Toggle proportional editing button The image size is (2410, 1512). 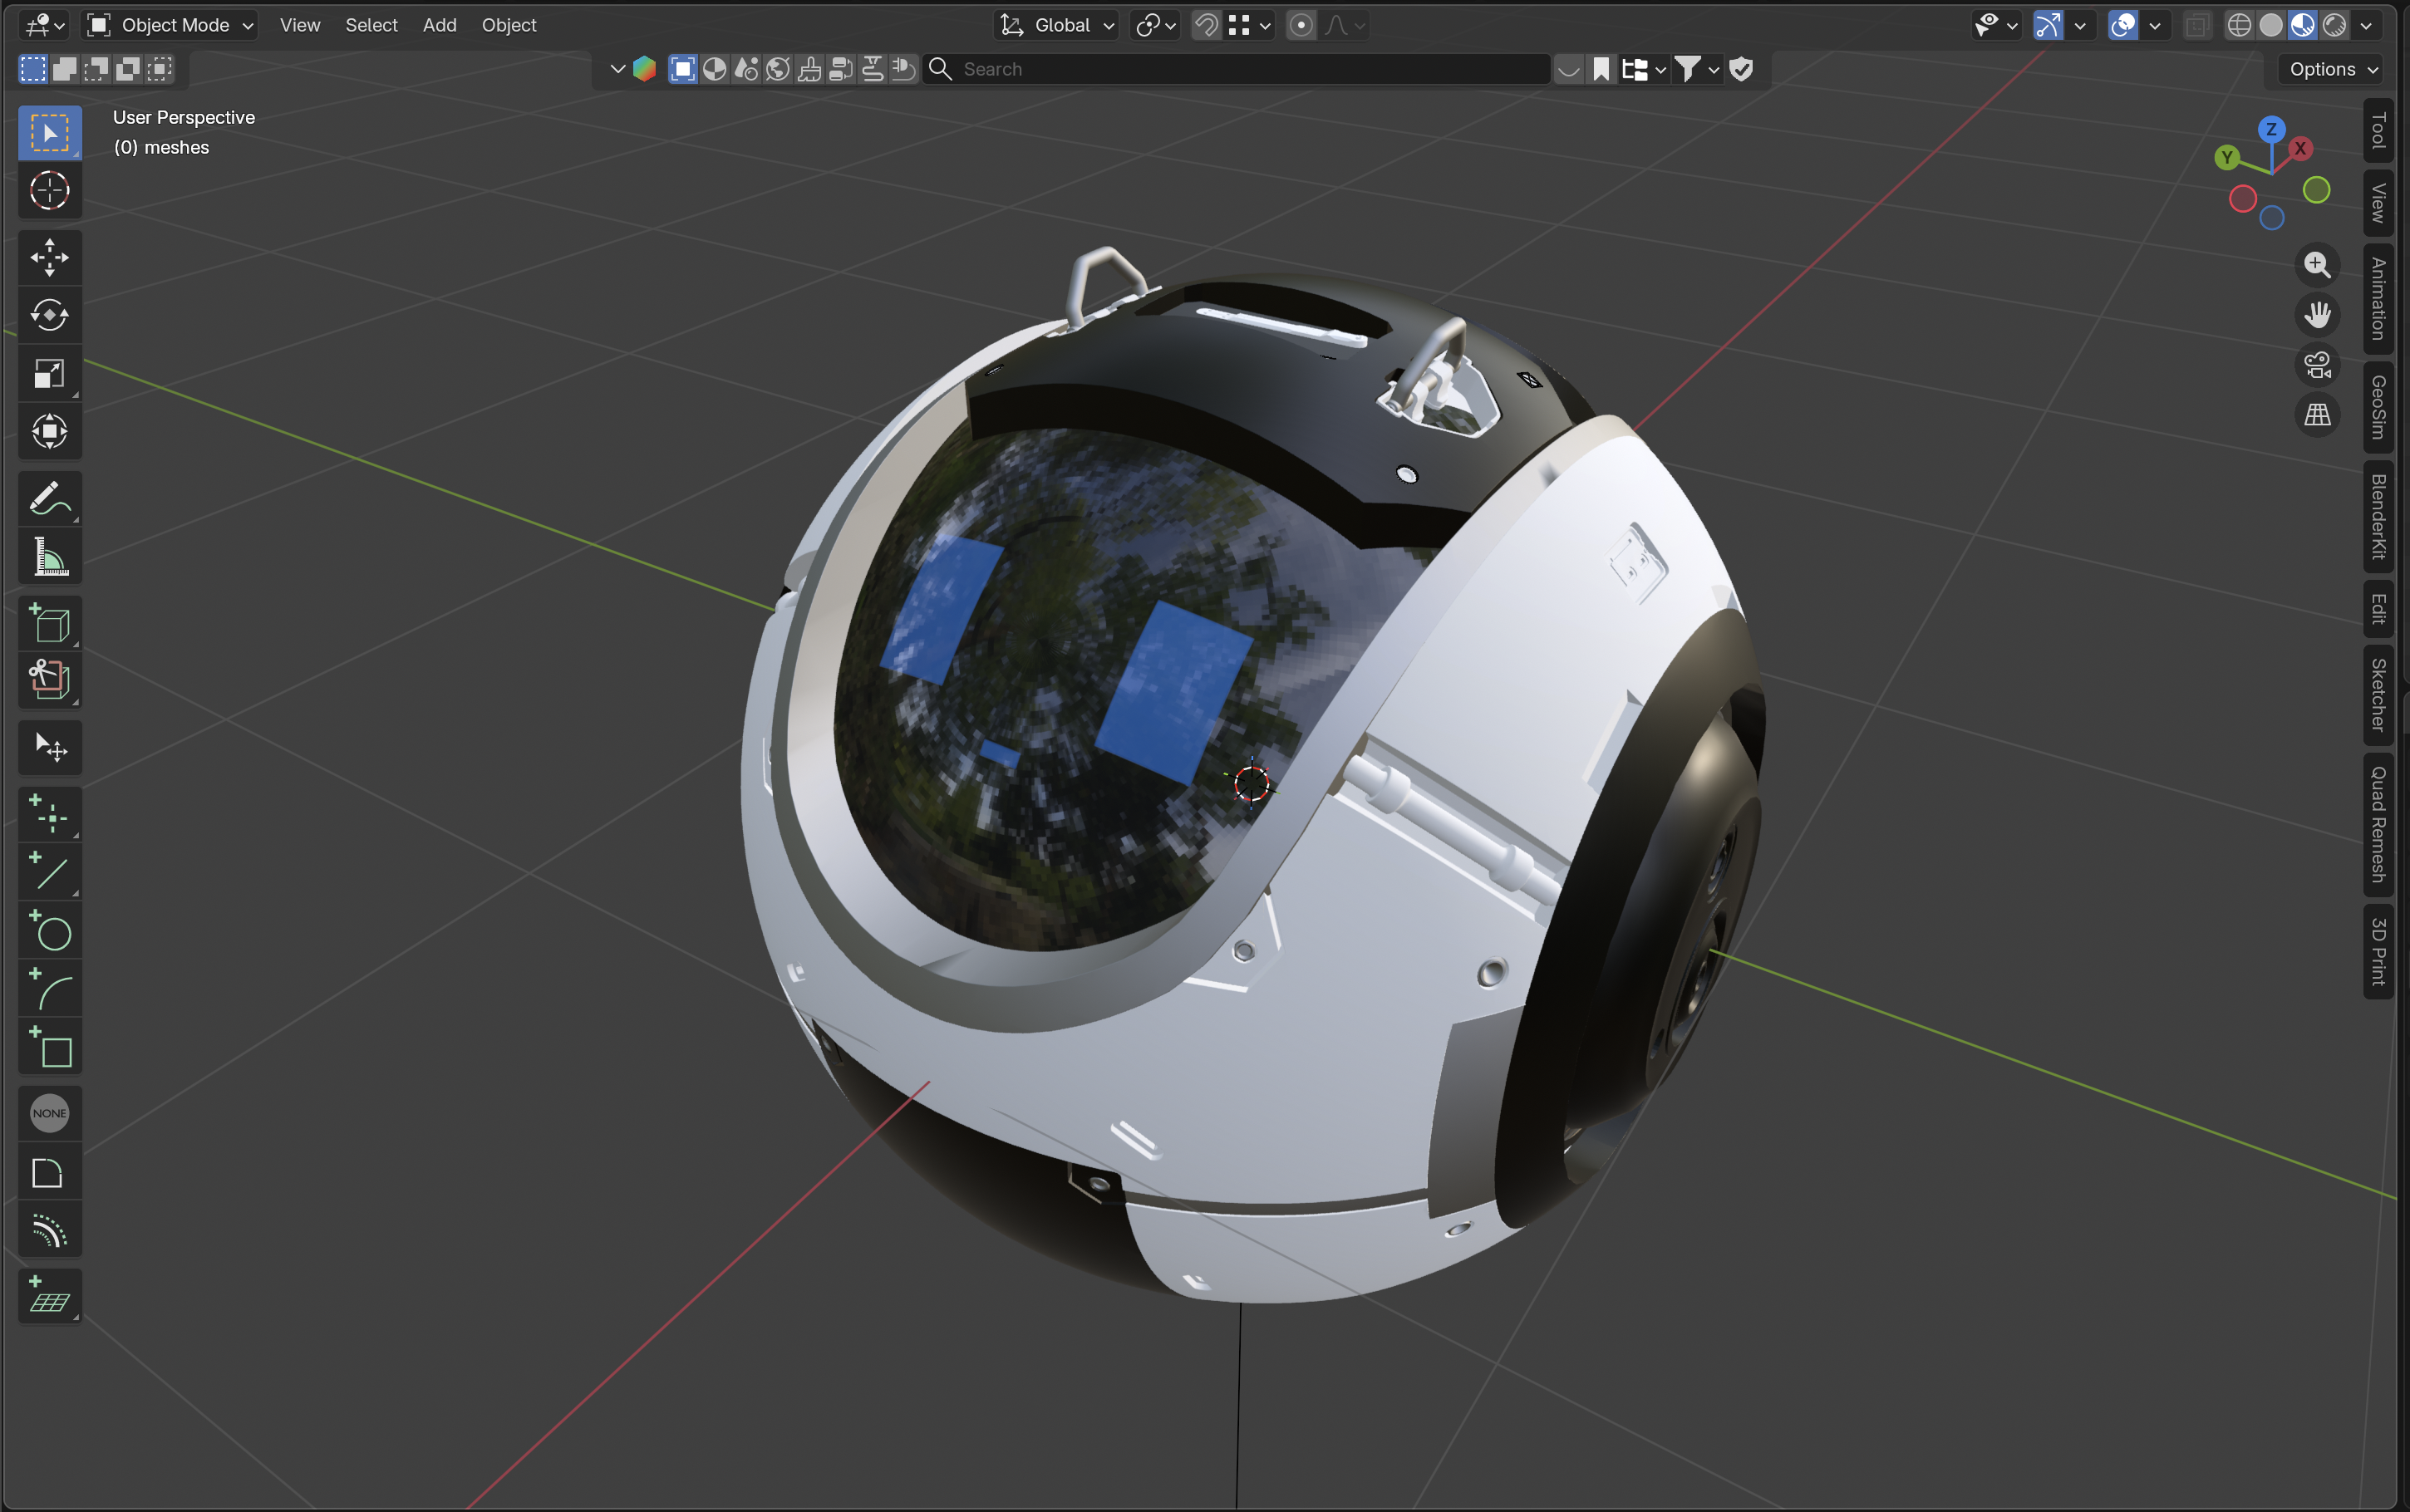1300,25
